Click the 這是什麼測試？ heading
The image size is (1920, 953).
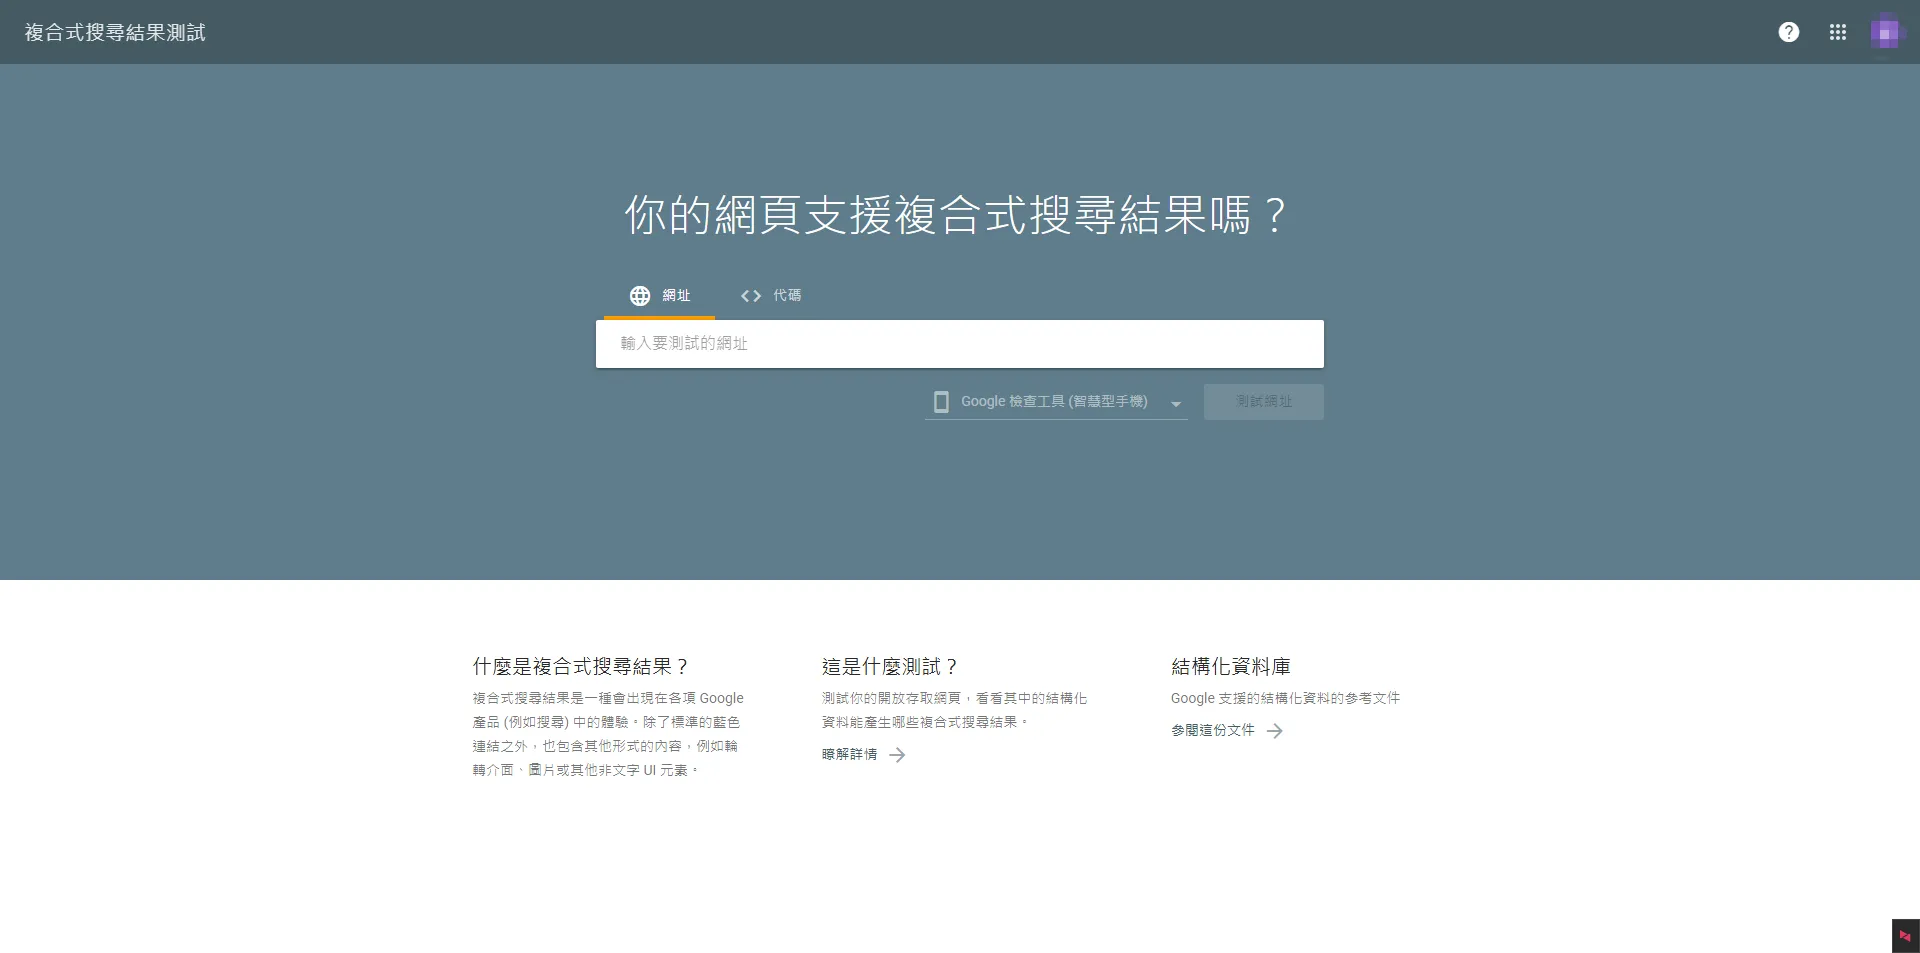tap(890, 666)
